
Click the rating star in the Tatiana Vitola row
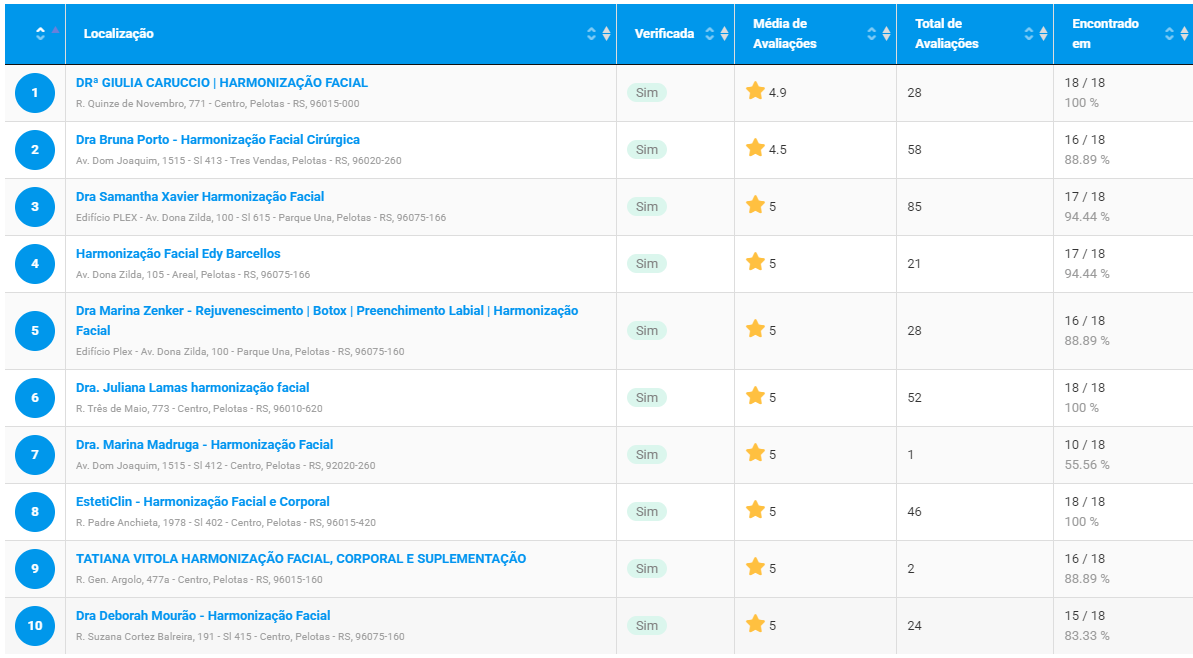click(756, 567)
